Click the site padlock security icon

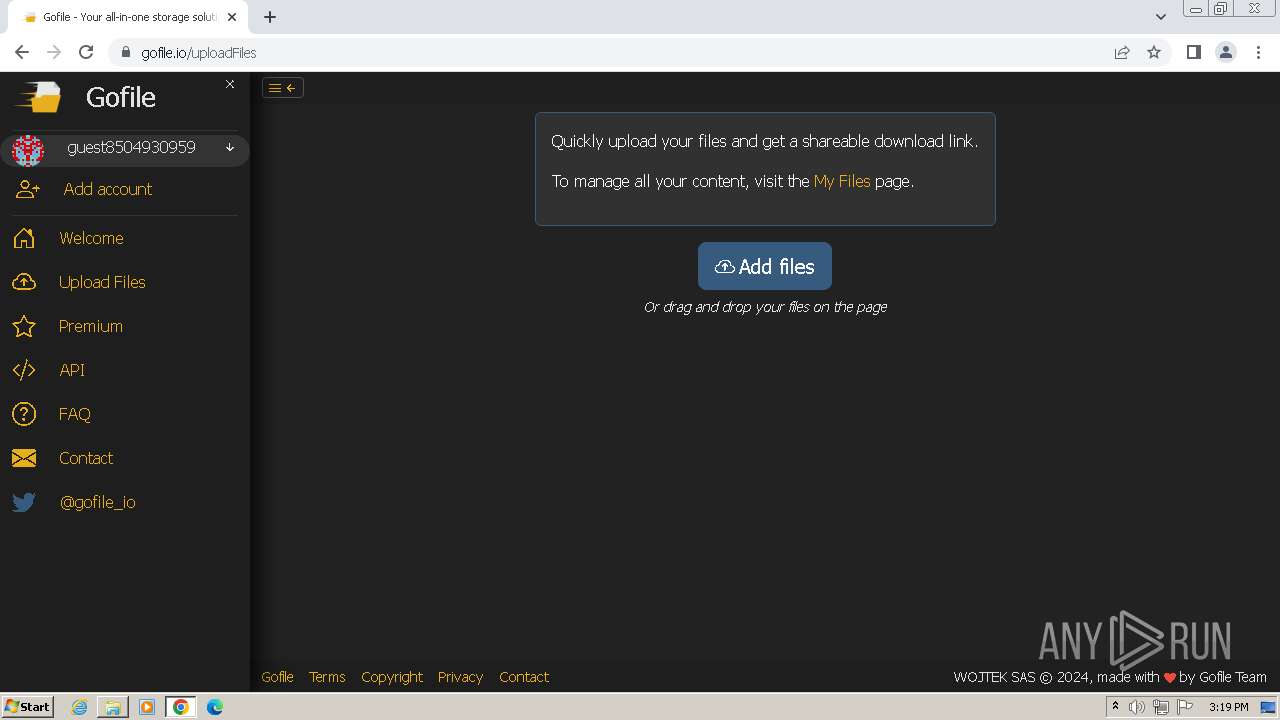click(x=126, y=52)
